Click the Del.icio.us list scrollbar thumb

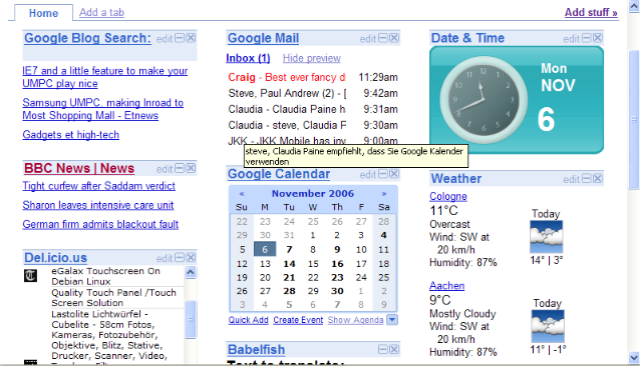[191, 319]
